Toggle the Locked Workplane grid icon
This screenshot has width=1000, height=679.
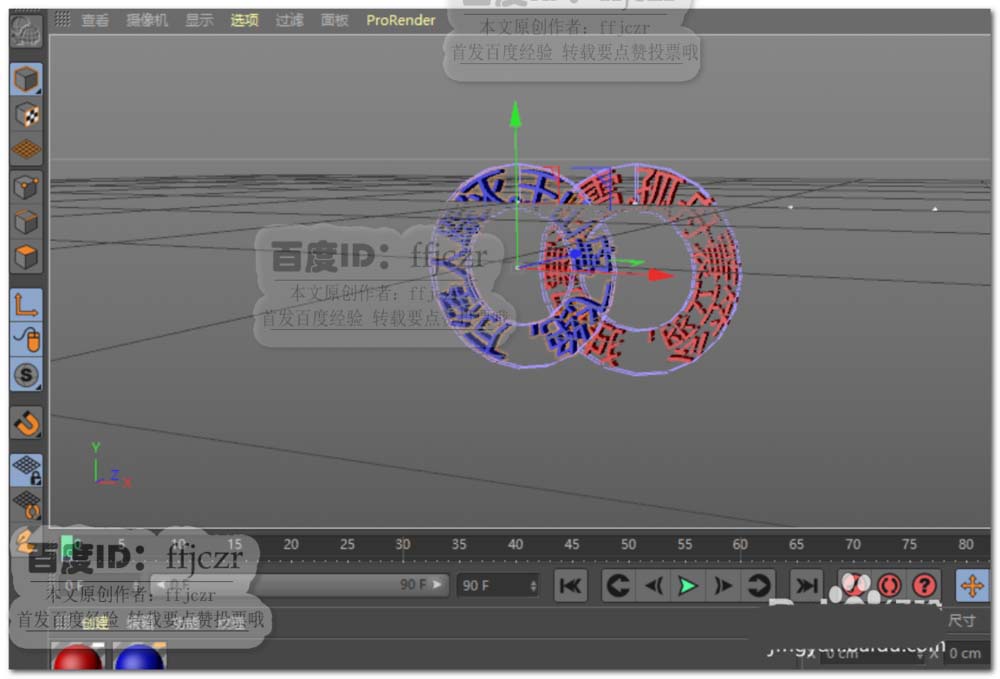26,470
